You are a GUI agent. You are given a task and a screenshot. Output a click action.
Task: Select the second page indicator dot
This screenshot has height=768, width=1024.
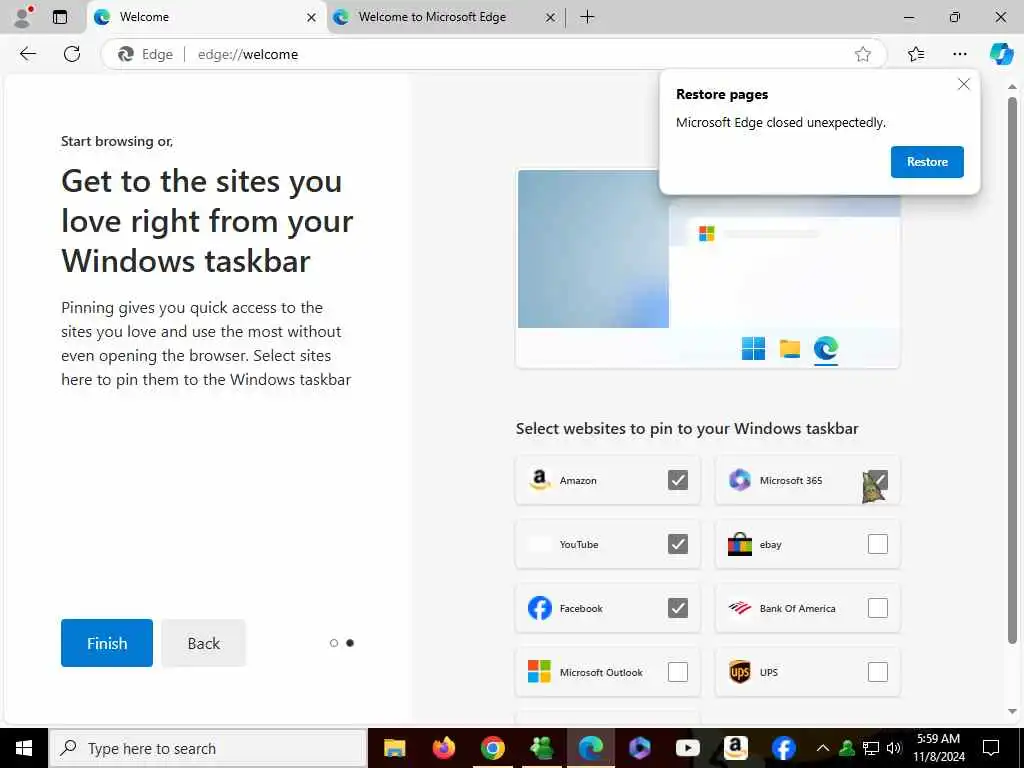350,643
